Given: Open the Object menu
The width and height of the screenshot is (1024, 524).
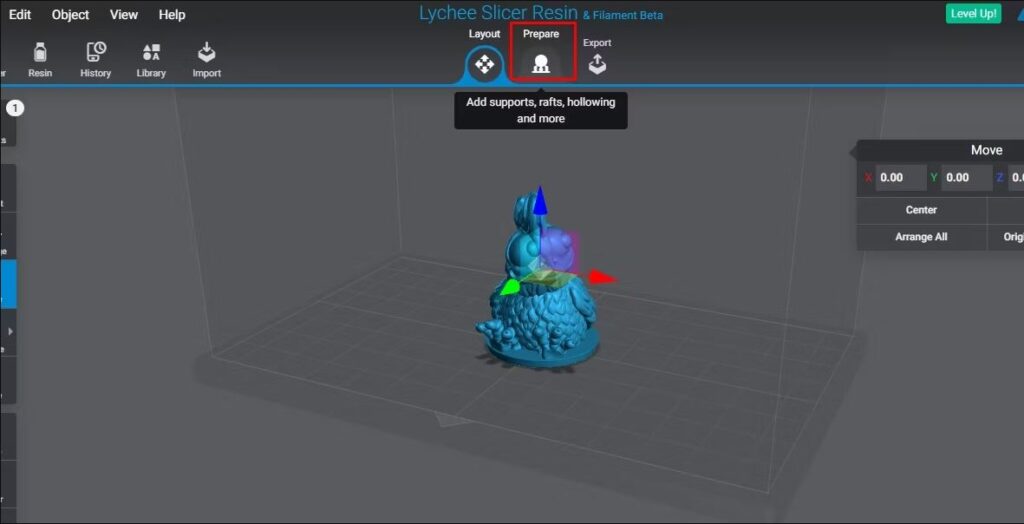Looking at the screenshot, I should (71, 14).
